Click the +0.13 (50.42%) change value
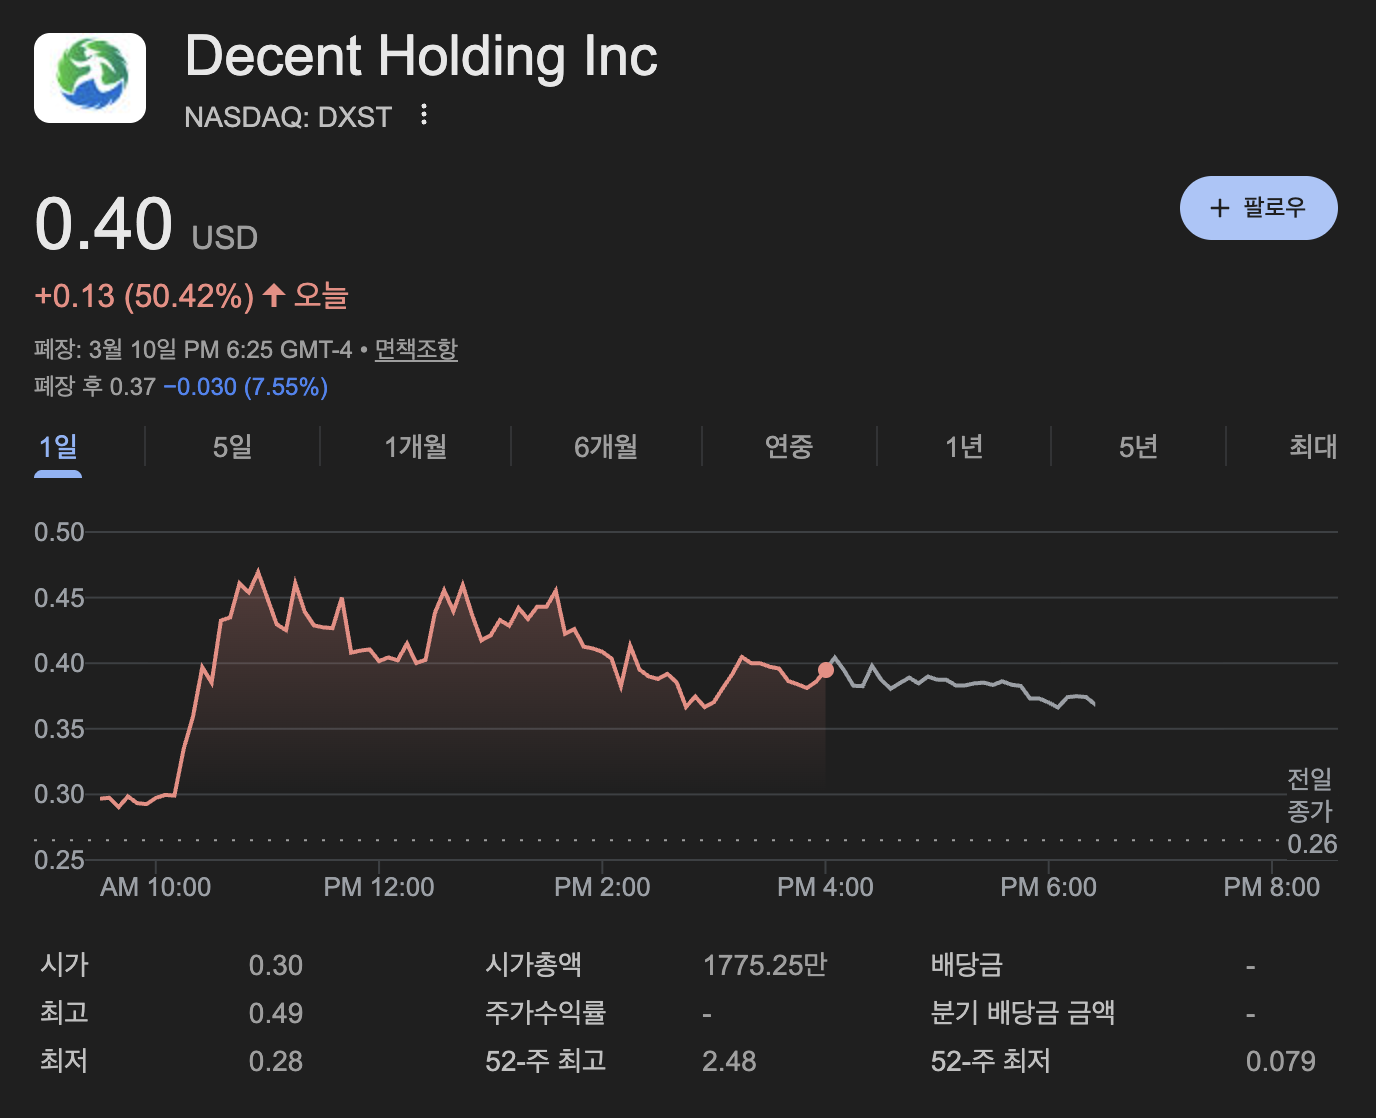 [144, 296]
